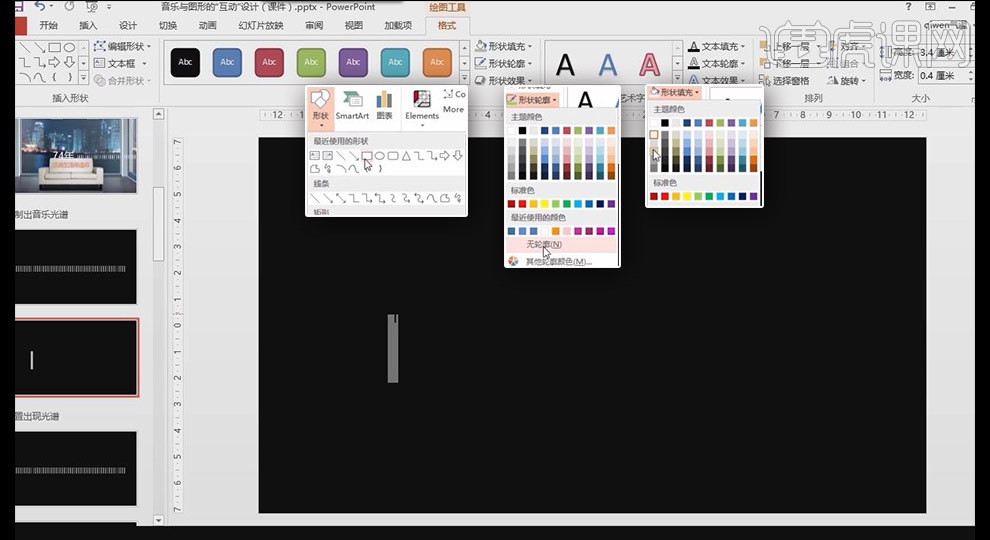990x540 pixels.
Task: Open the Elements add-in icon
Action: (x=422, y=105)
